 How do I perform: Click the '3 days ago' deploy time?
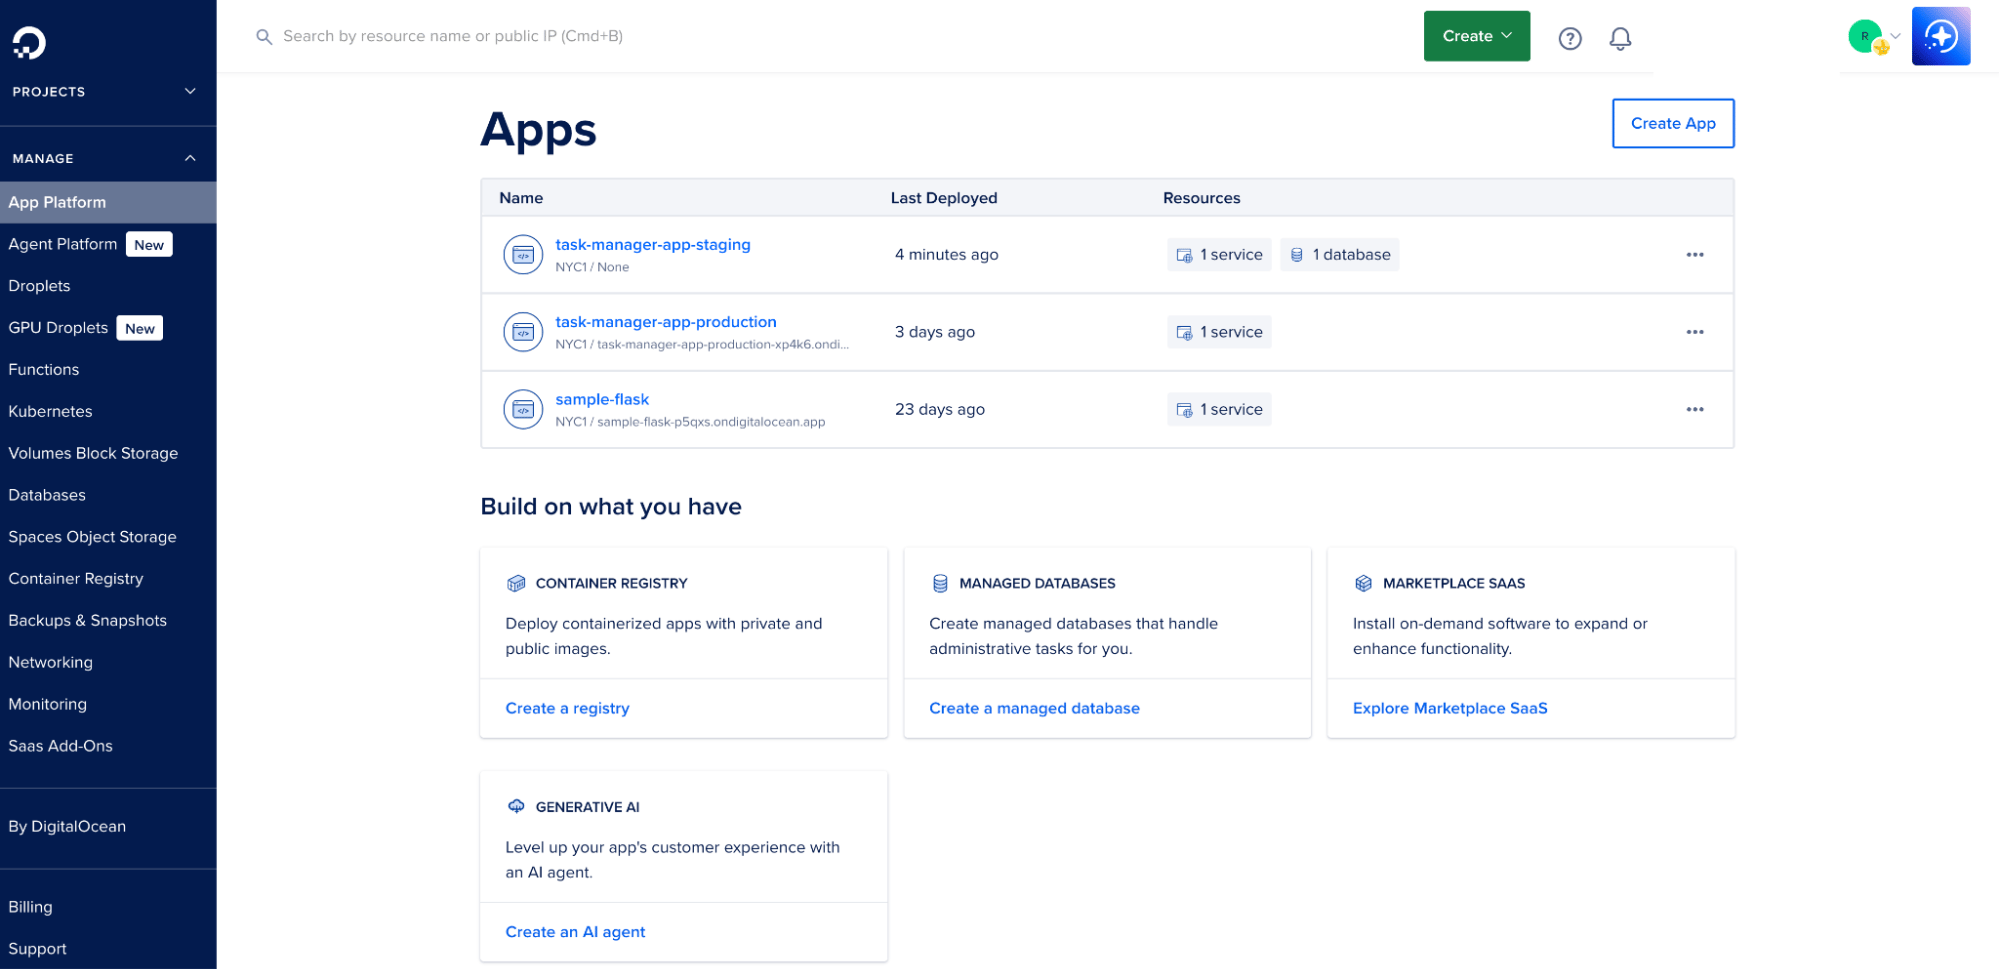click(935, 332)
